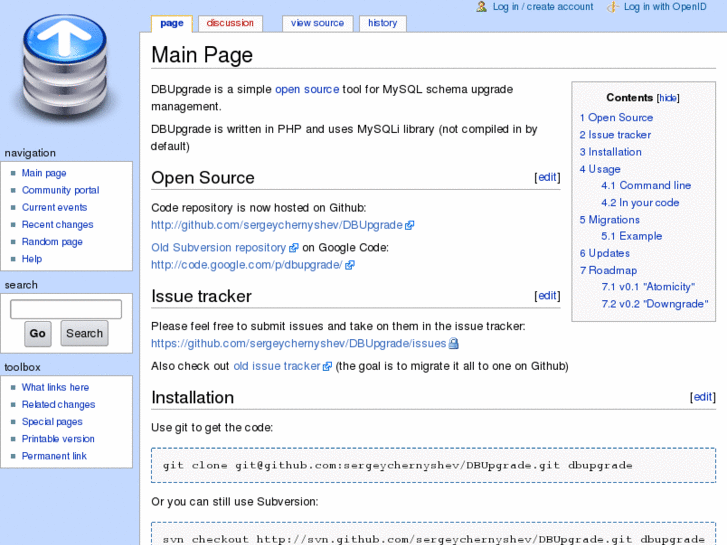Click the Search button
This screenshot has height=545, width=727.
coord(84,333)
